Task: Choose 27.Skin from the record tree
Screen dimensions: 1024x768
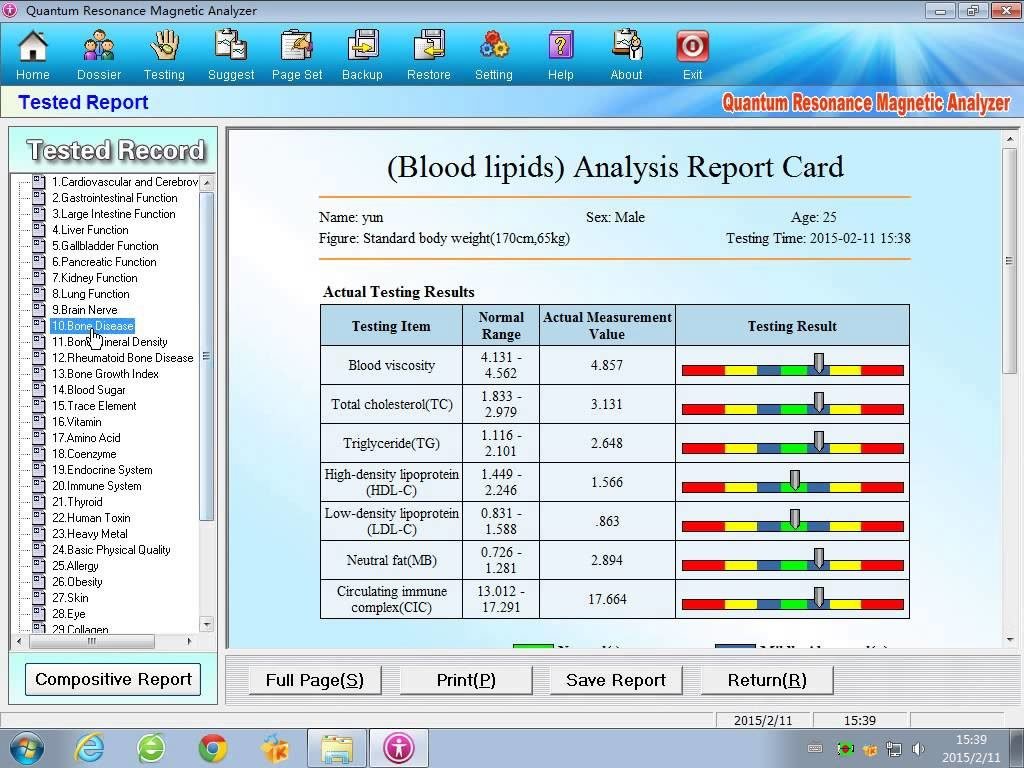Action: (70, 598)
